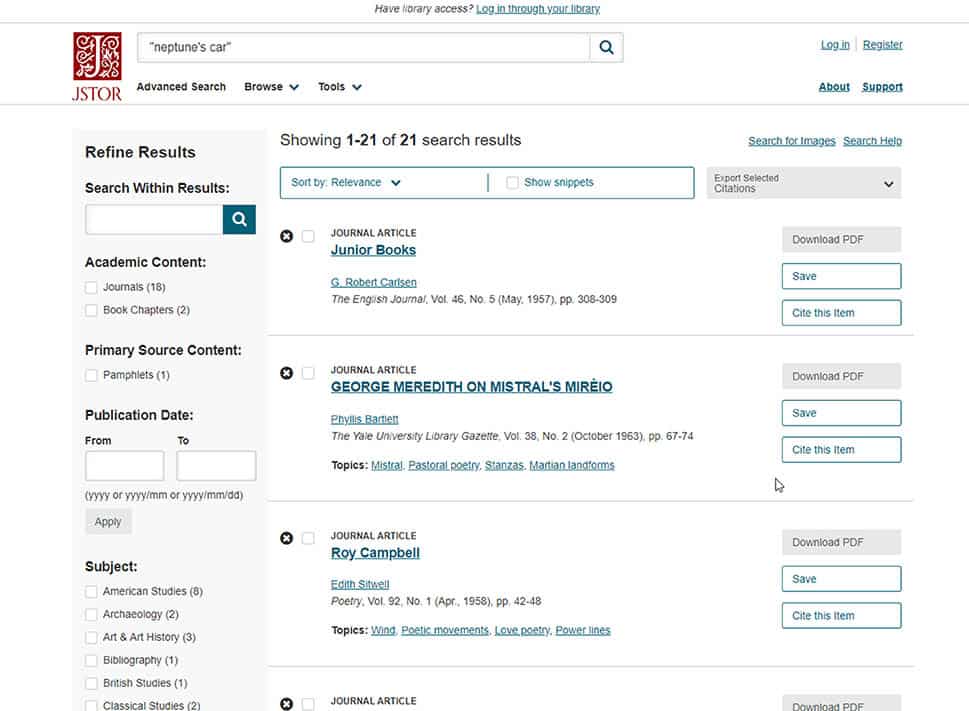Check the American Studies (8) subject
The height and width of the screenshot is (711, 969).
coord(91,592)
